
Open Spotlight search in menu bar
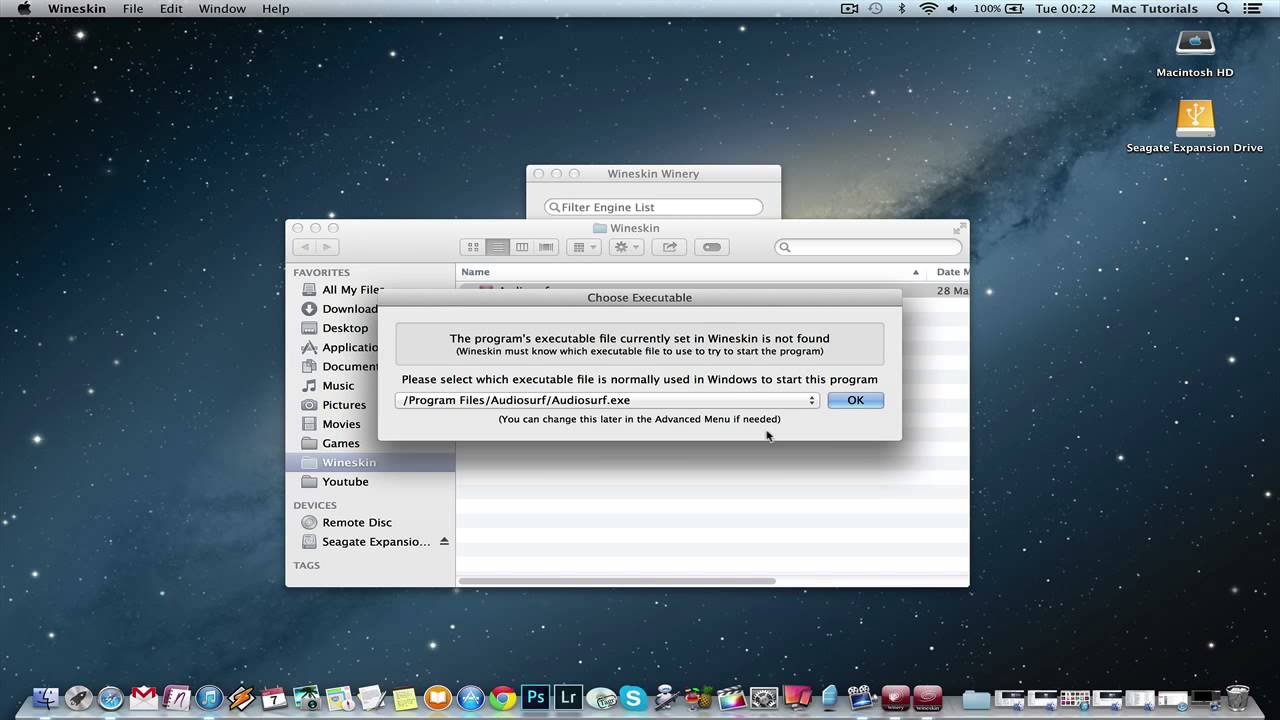click(x=1223, y=9)
